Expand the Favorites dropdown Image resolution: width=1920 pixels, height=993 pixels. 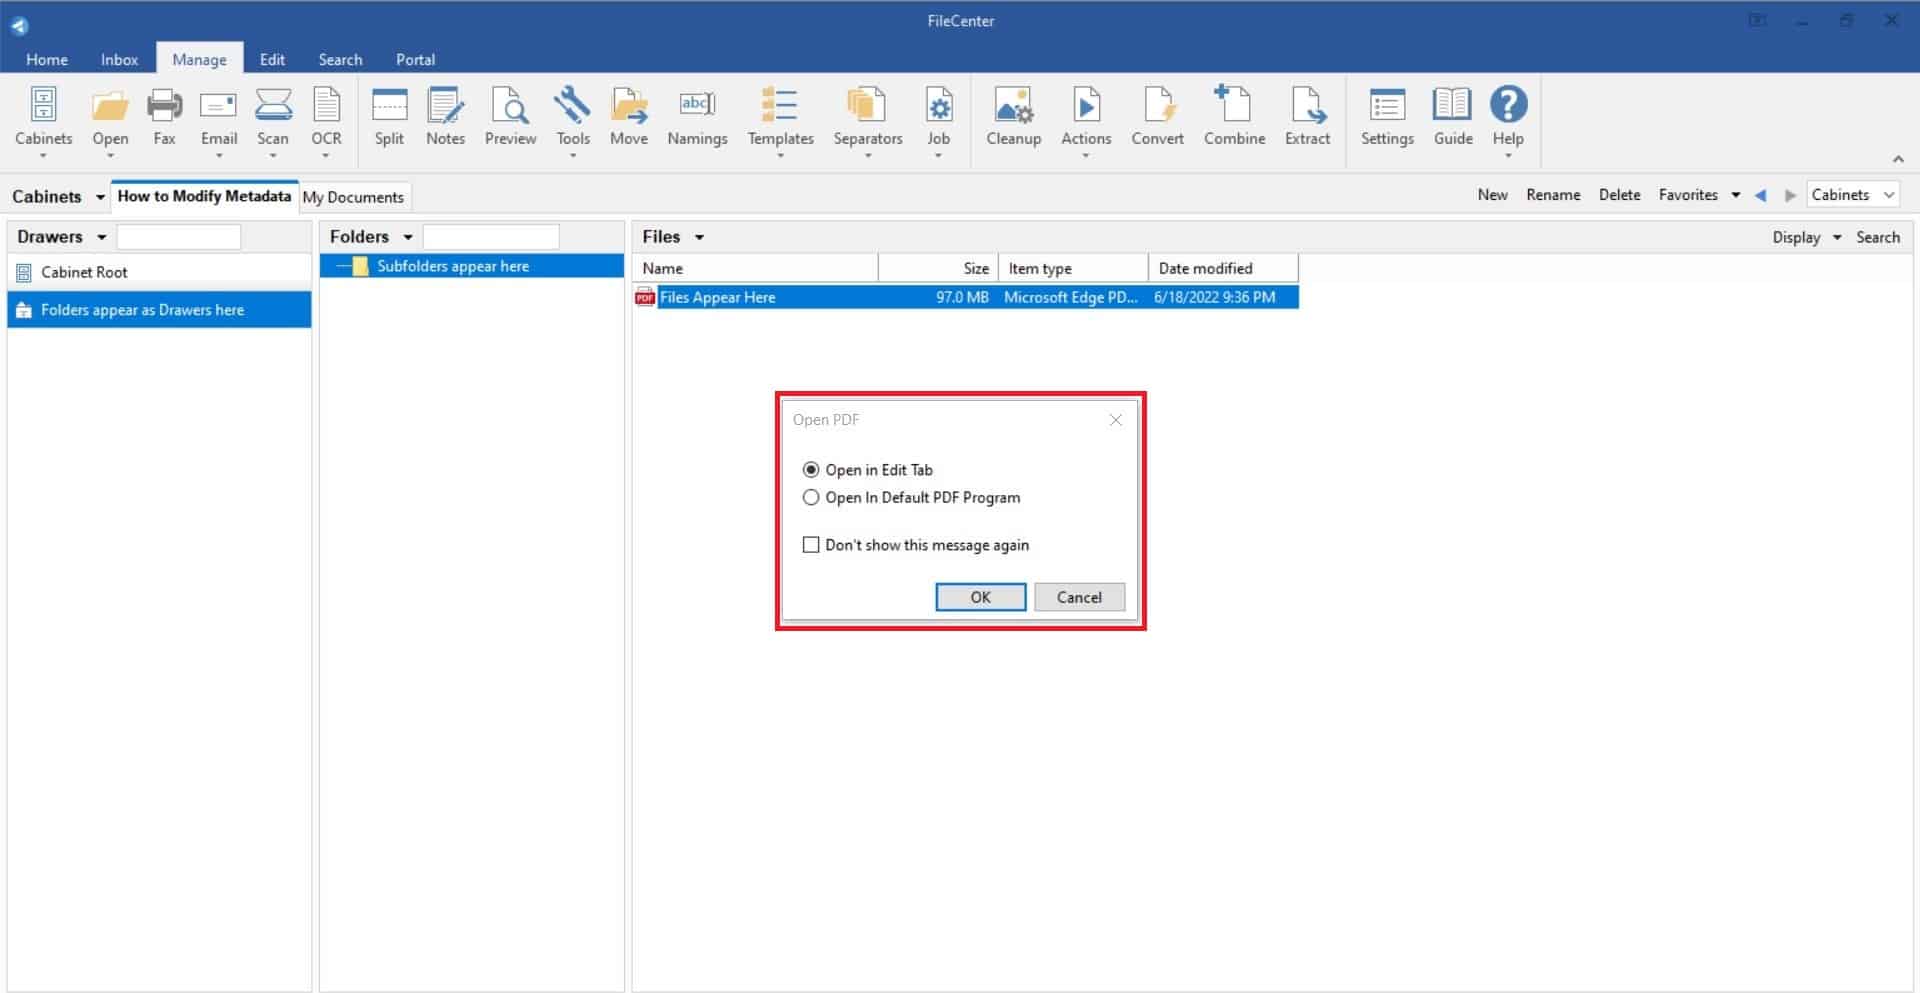(1735, 195)
